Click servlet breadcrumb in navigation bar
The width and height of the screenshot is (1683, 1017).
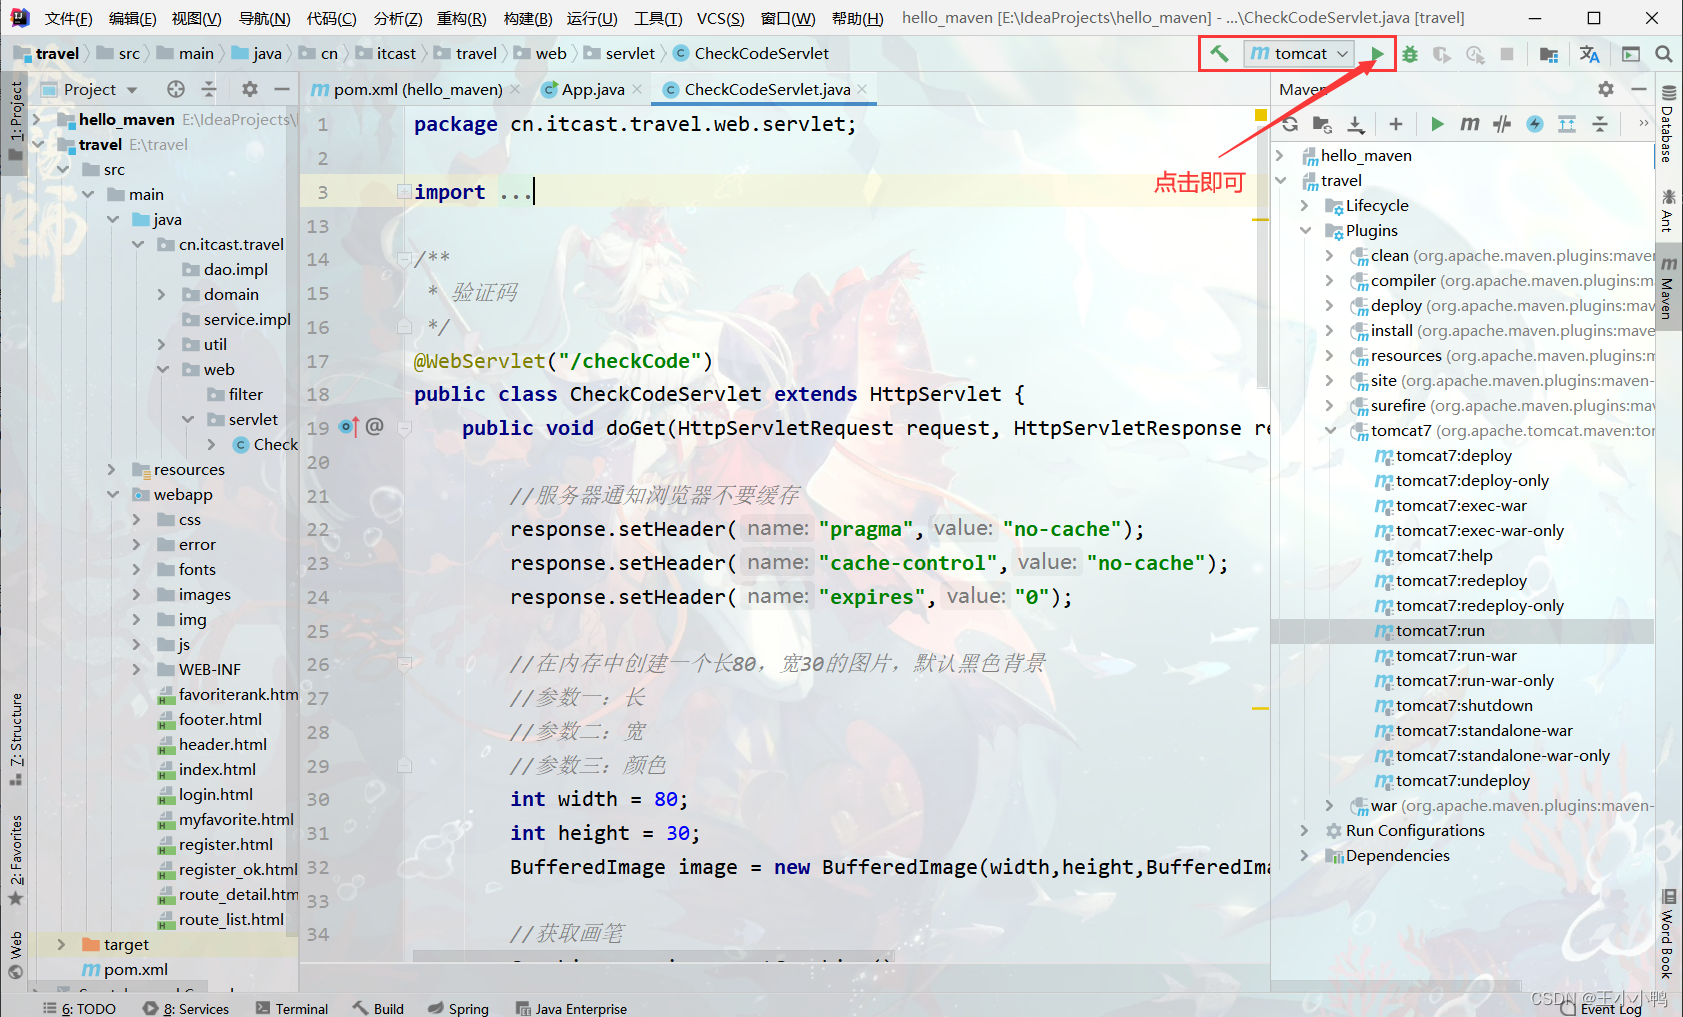630,54
